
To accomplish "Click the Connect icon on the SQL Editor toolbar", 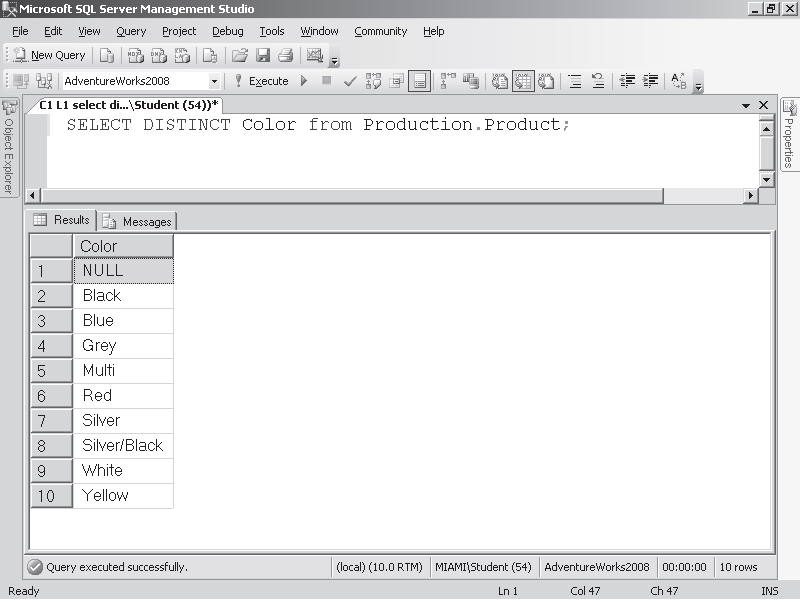I will (21, 81).
